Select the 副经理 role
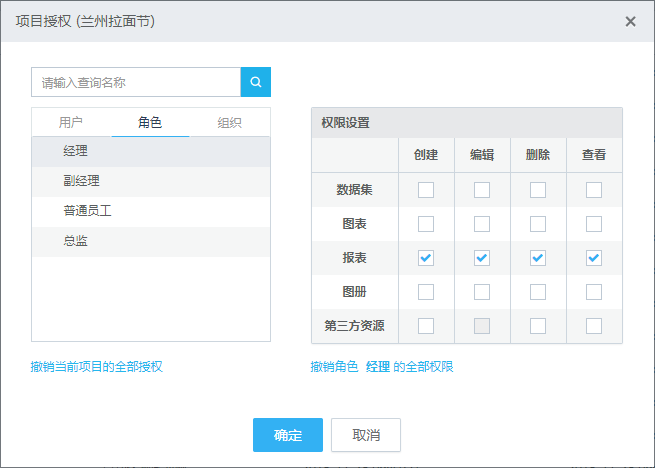The image size is (655, 468). coord(81,181)
